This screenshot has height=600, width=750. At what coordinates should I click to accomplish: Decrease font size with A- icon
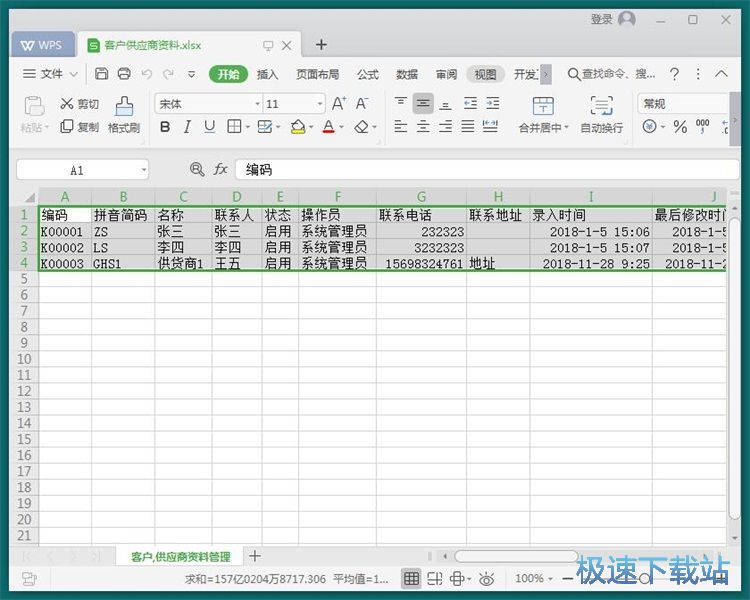pyautogui.click(x=362, y=103)
